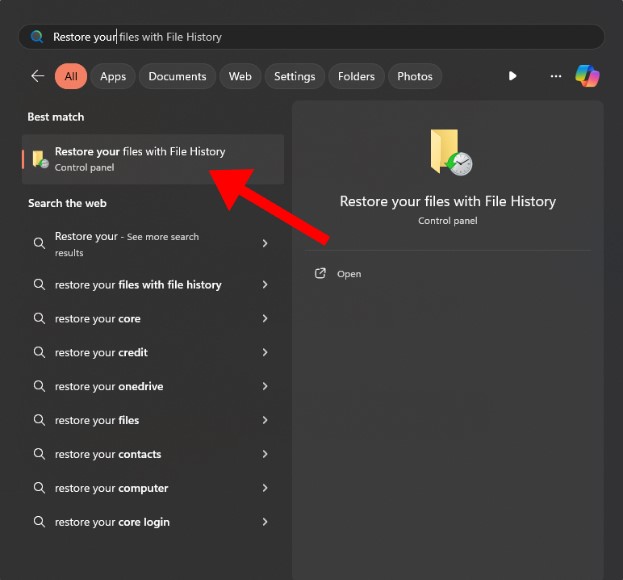Image resolution: width=623 pixels, height=580 pixels.
Task: Select the restore your core suggestion text
Action: (x=97, y=319)
